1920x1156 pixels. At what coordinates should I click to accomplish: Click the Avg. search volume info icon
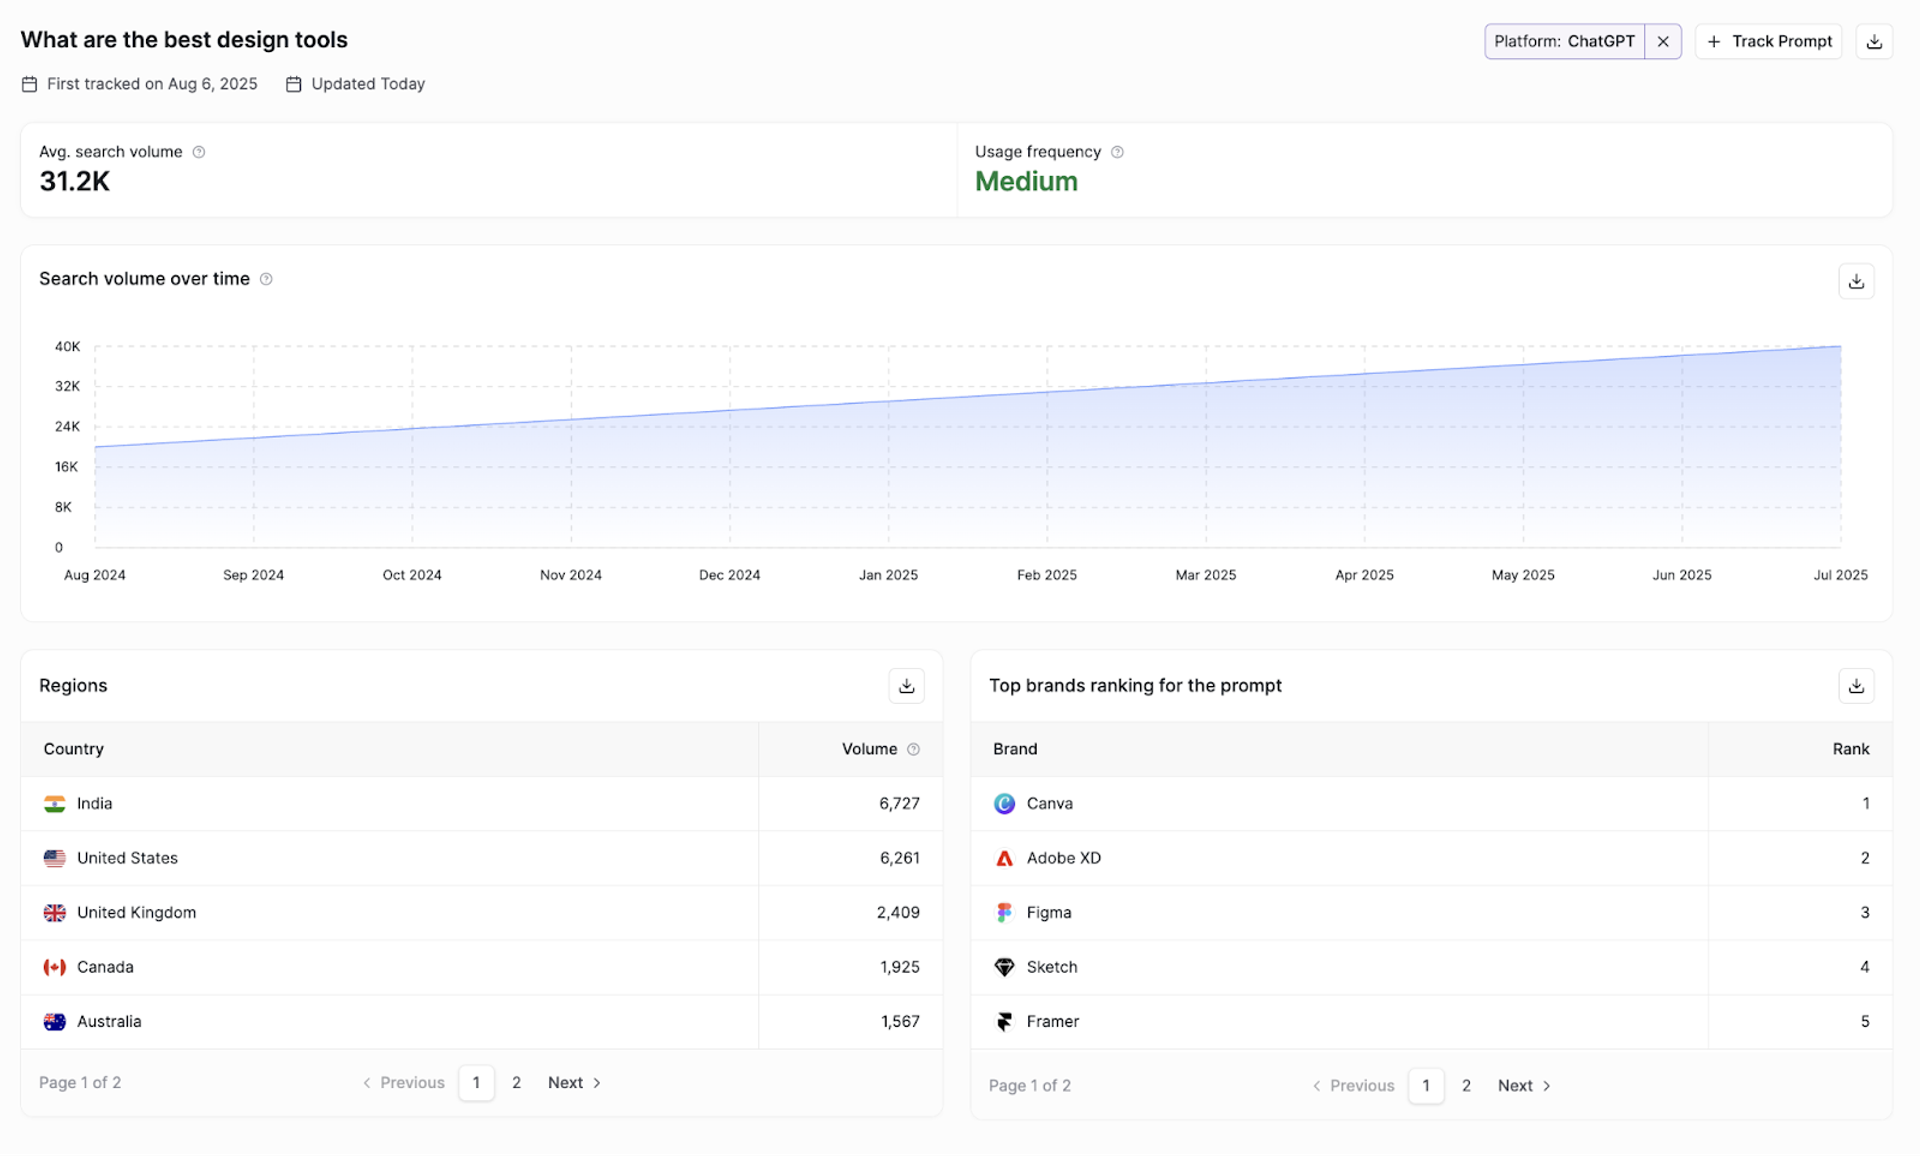click(x=199, y=152)
